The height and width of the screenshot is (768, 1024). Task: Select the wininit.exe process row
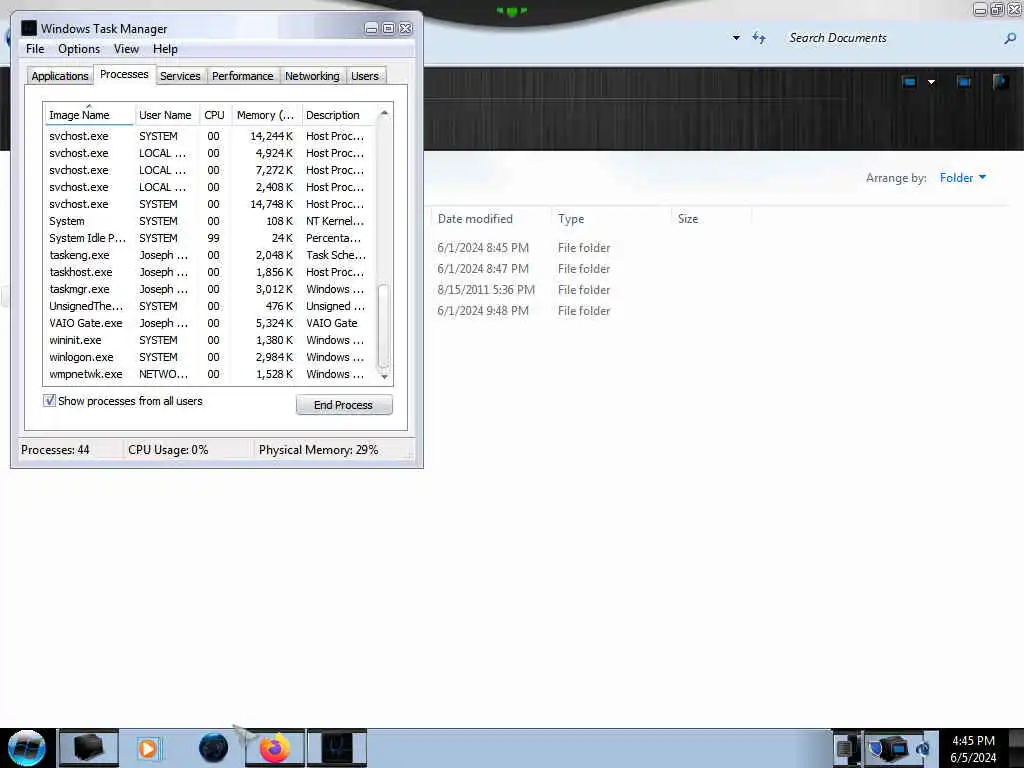pos(210,340)
